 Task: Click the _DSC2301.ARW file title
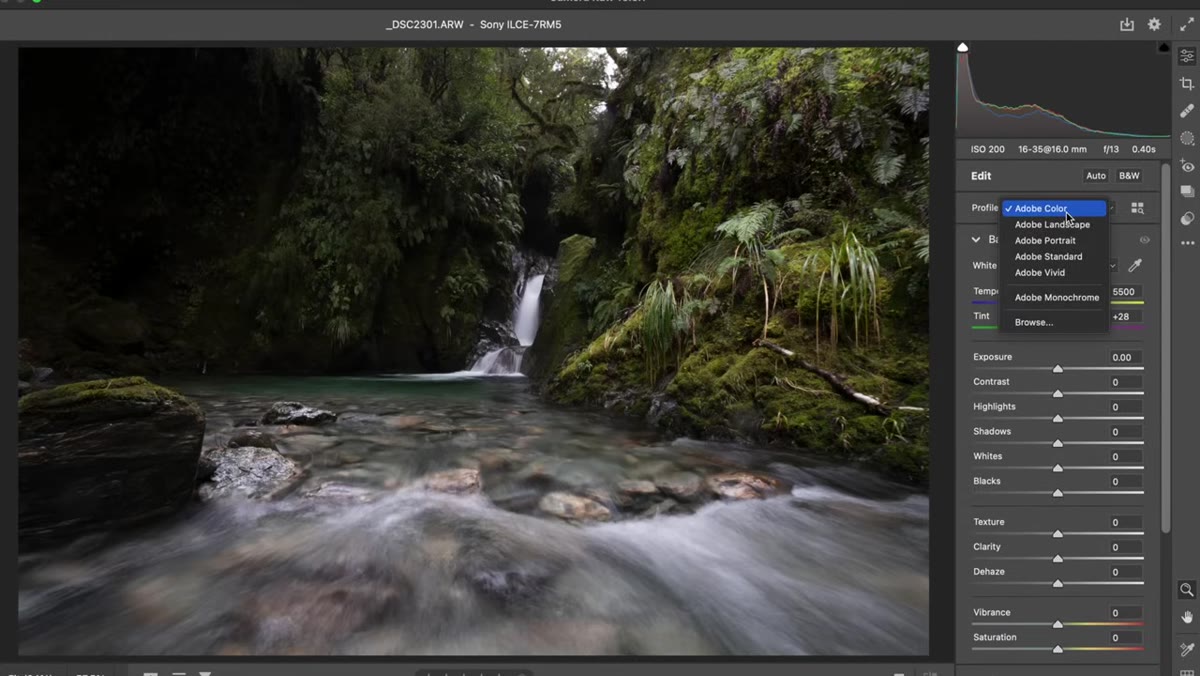[427, 24]
